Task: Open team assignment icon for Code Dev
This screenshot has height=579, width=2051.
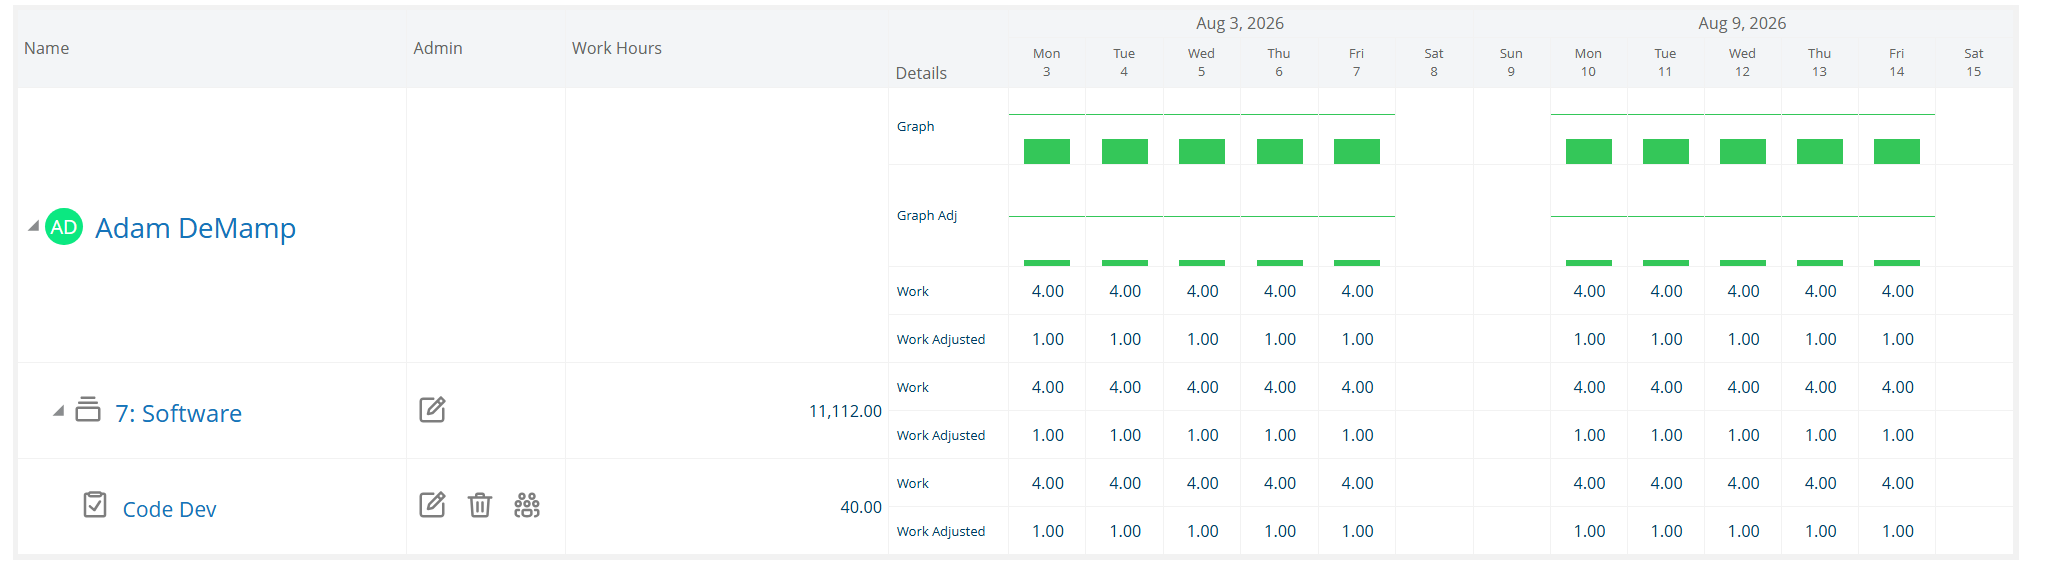Action: [x=527, y=505]
